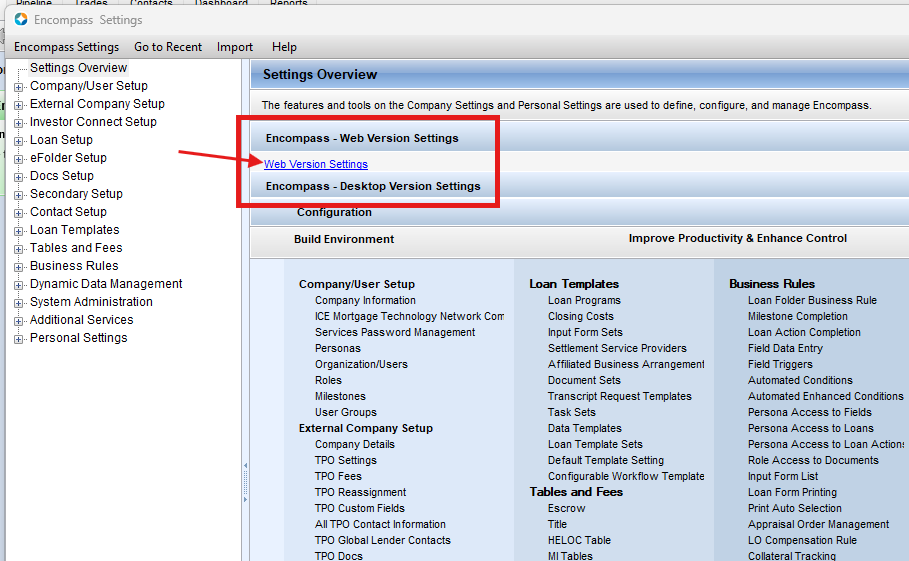Expand the Contact Setup tree node

point(19,213)
